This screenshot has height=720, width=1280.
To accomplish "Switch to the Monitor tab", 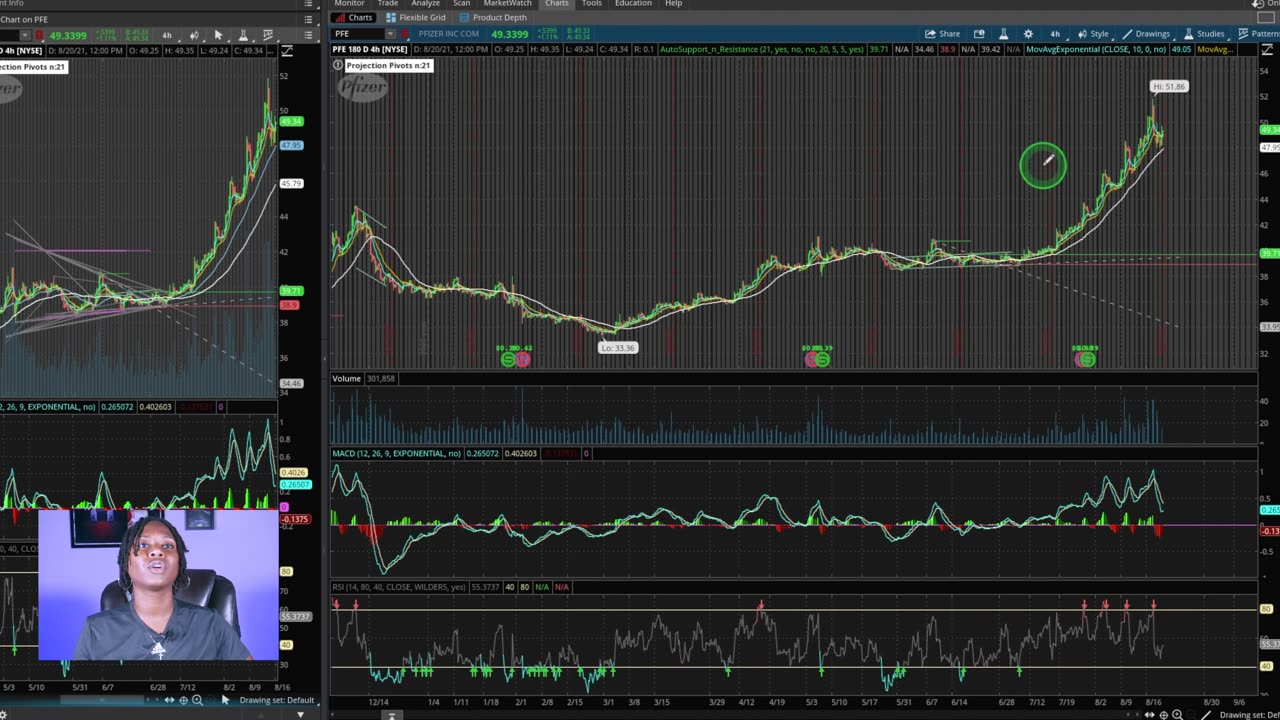I will pos(349,4).
